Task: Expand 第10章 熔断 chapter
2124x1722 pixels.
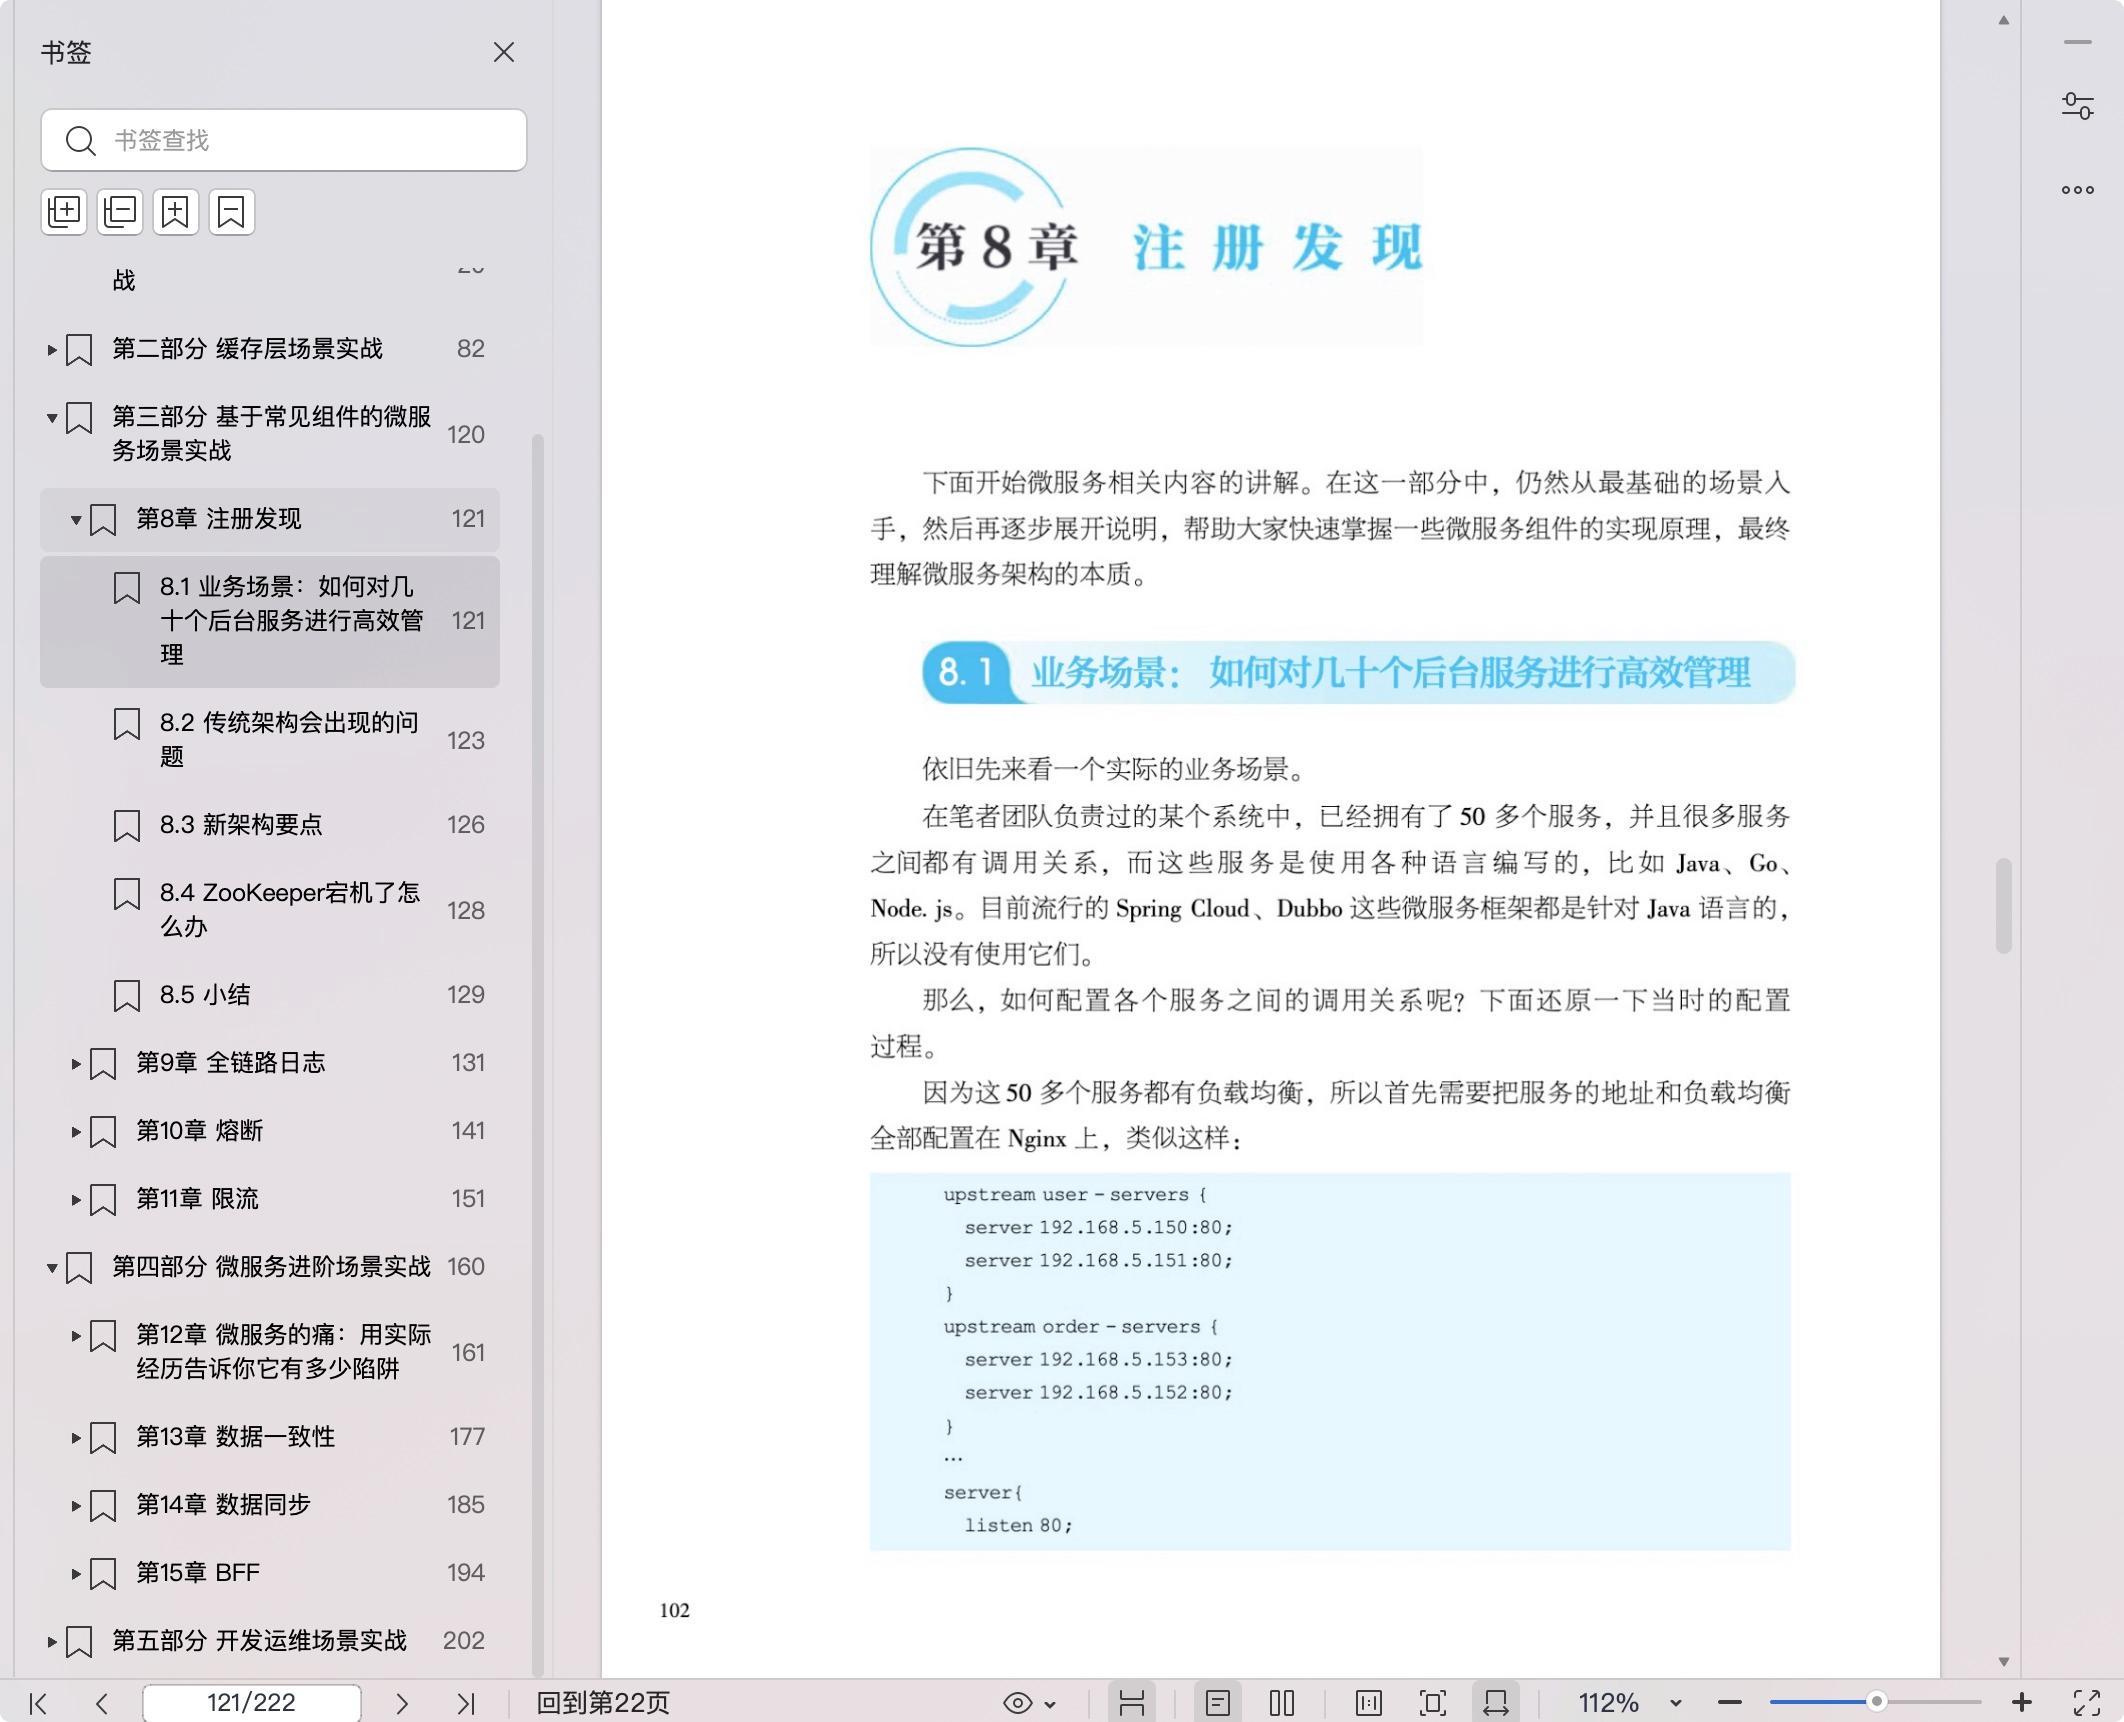Action: pos(76,1131)
